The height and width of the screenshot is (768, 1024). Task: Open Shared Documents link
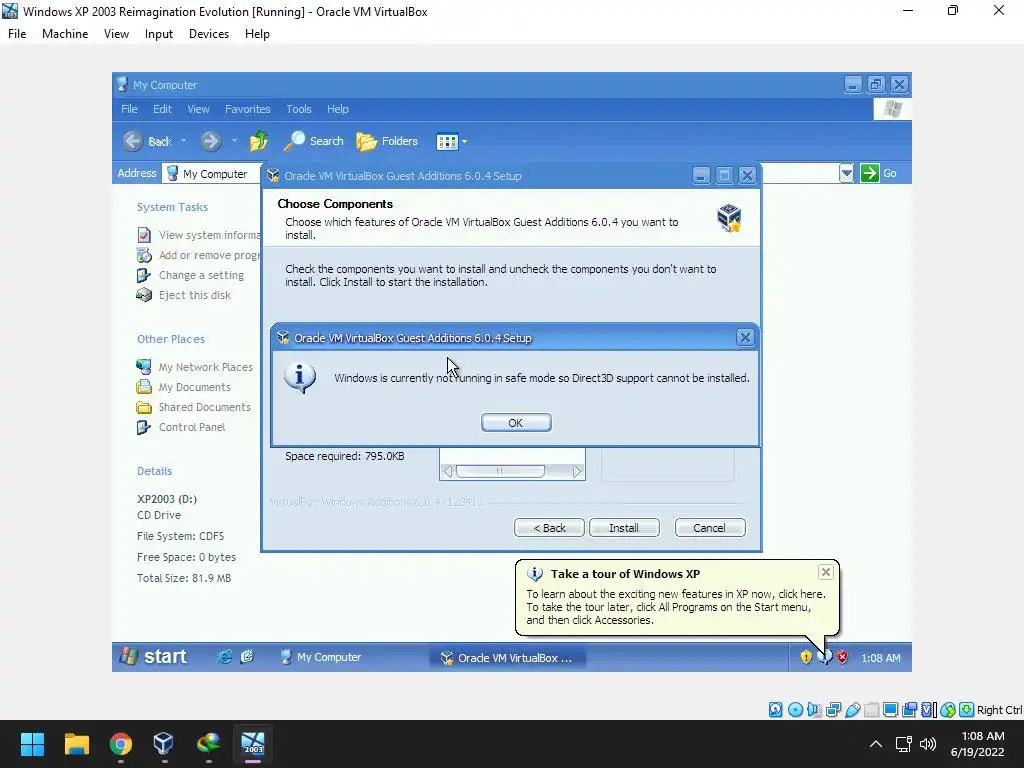pos(193,407)
